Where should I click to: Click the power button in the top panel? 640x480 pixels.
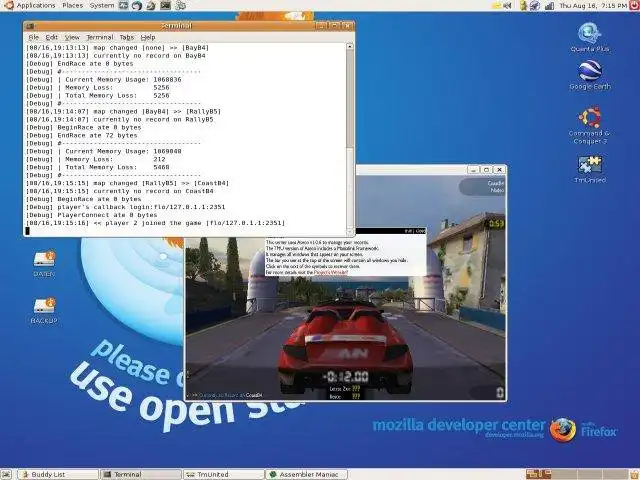635,5
